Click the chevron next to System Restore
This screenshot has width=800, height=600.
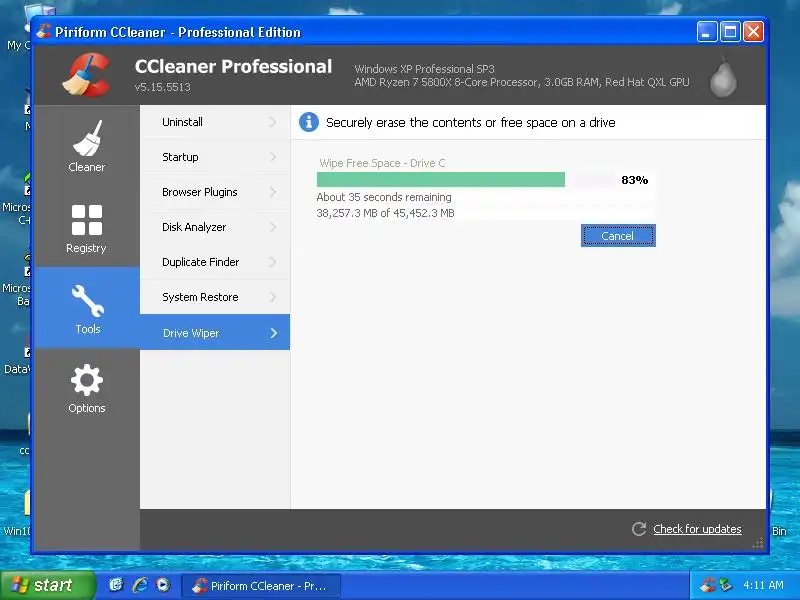(273, 297)
